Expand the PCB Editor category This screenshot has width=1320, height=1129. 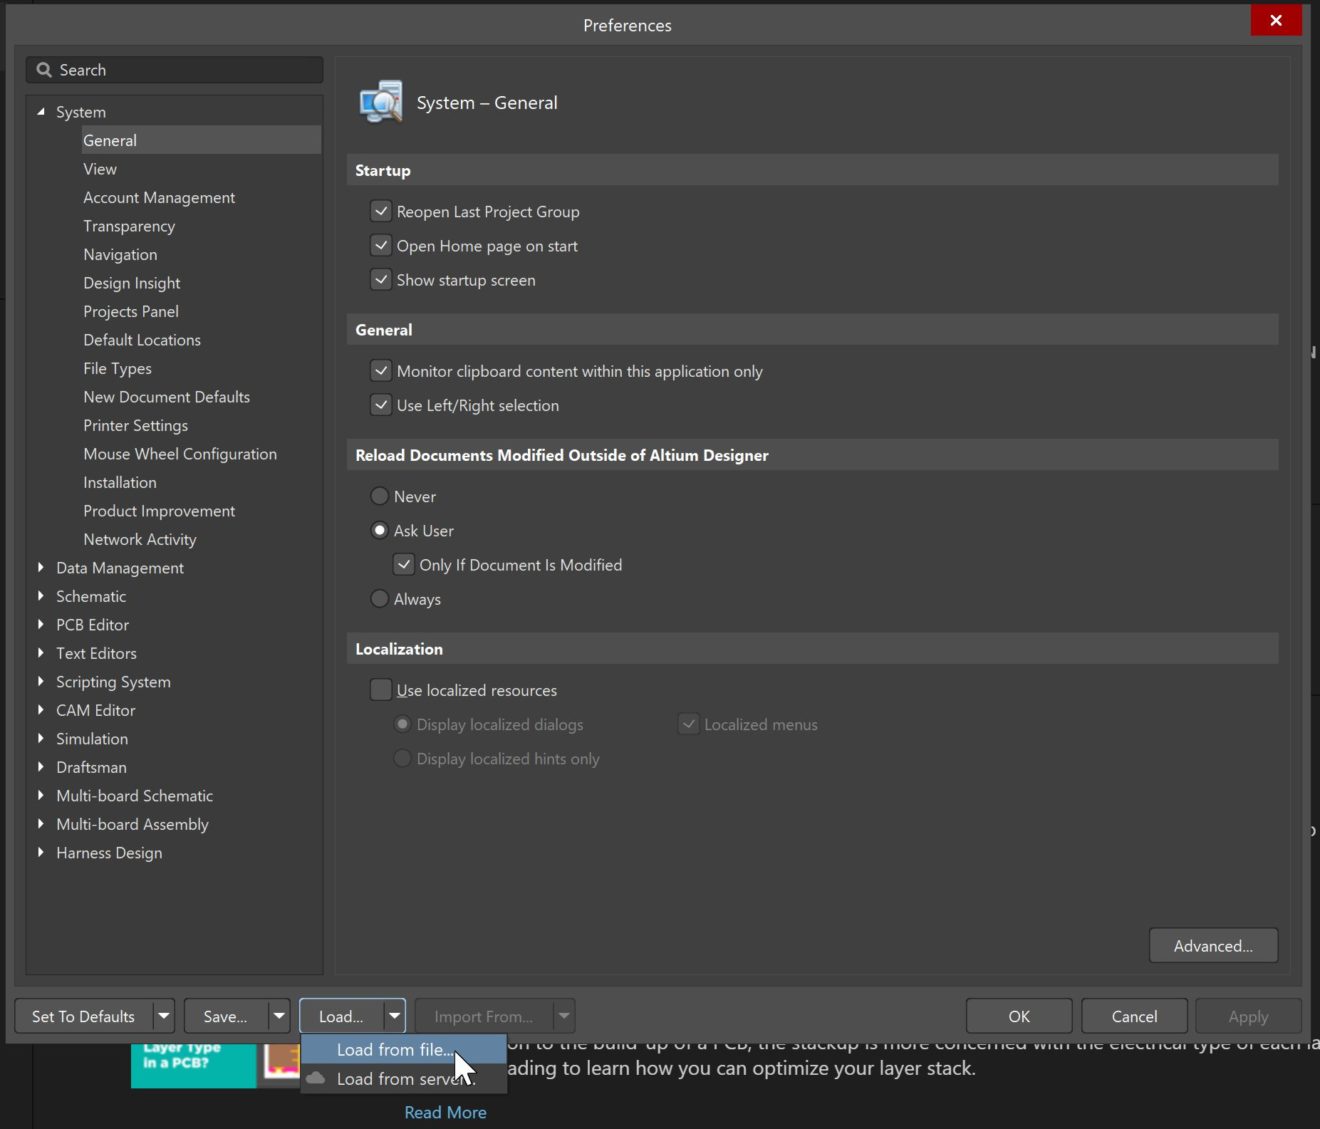[40, 624]
